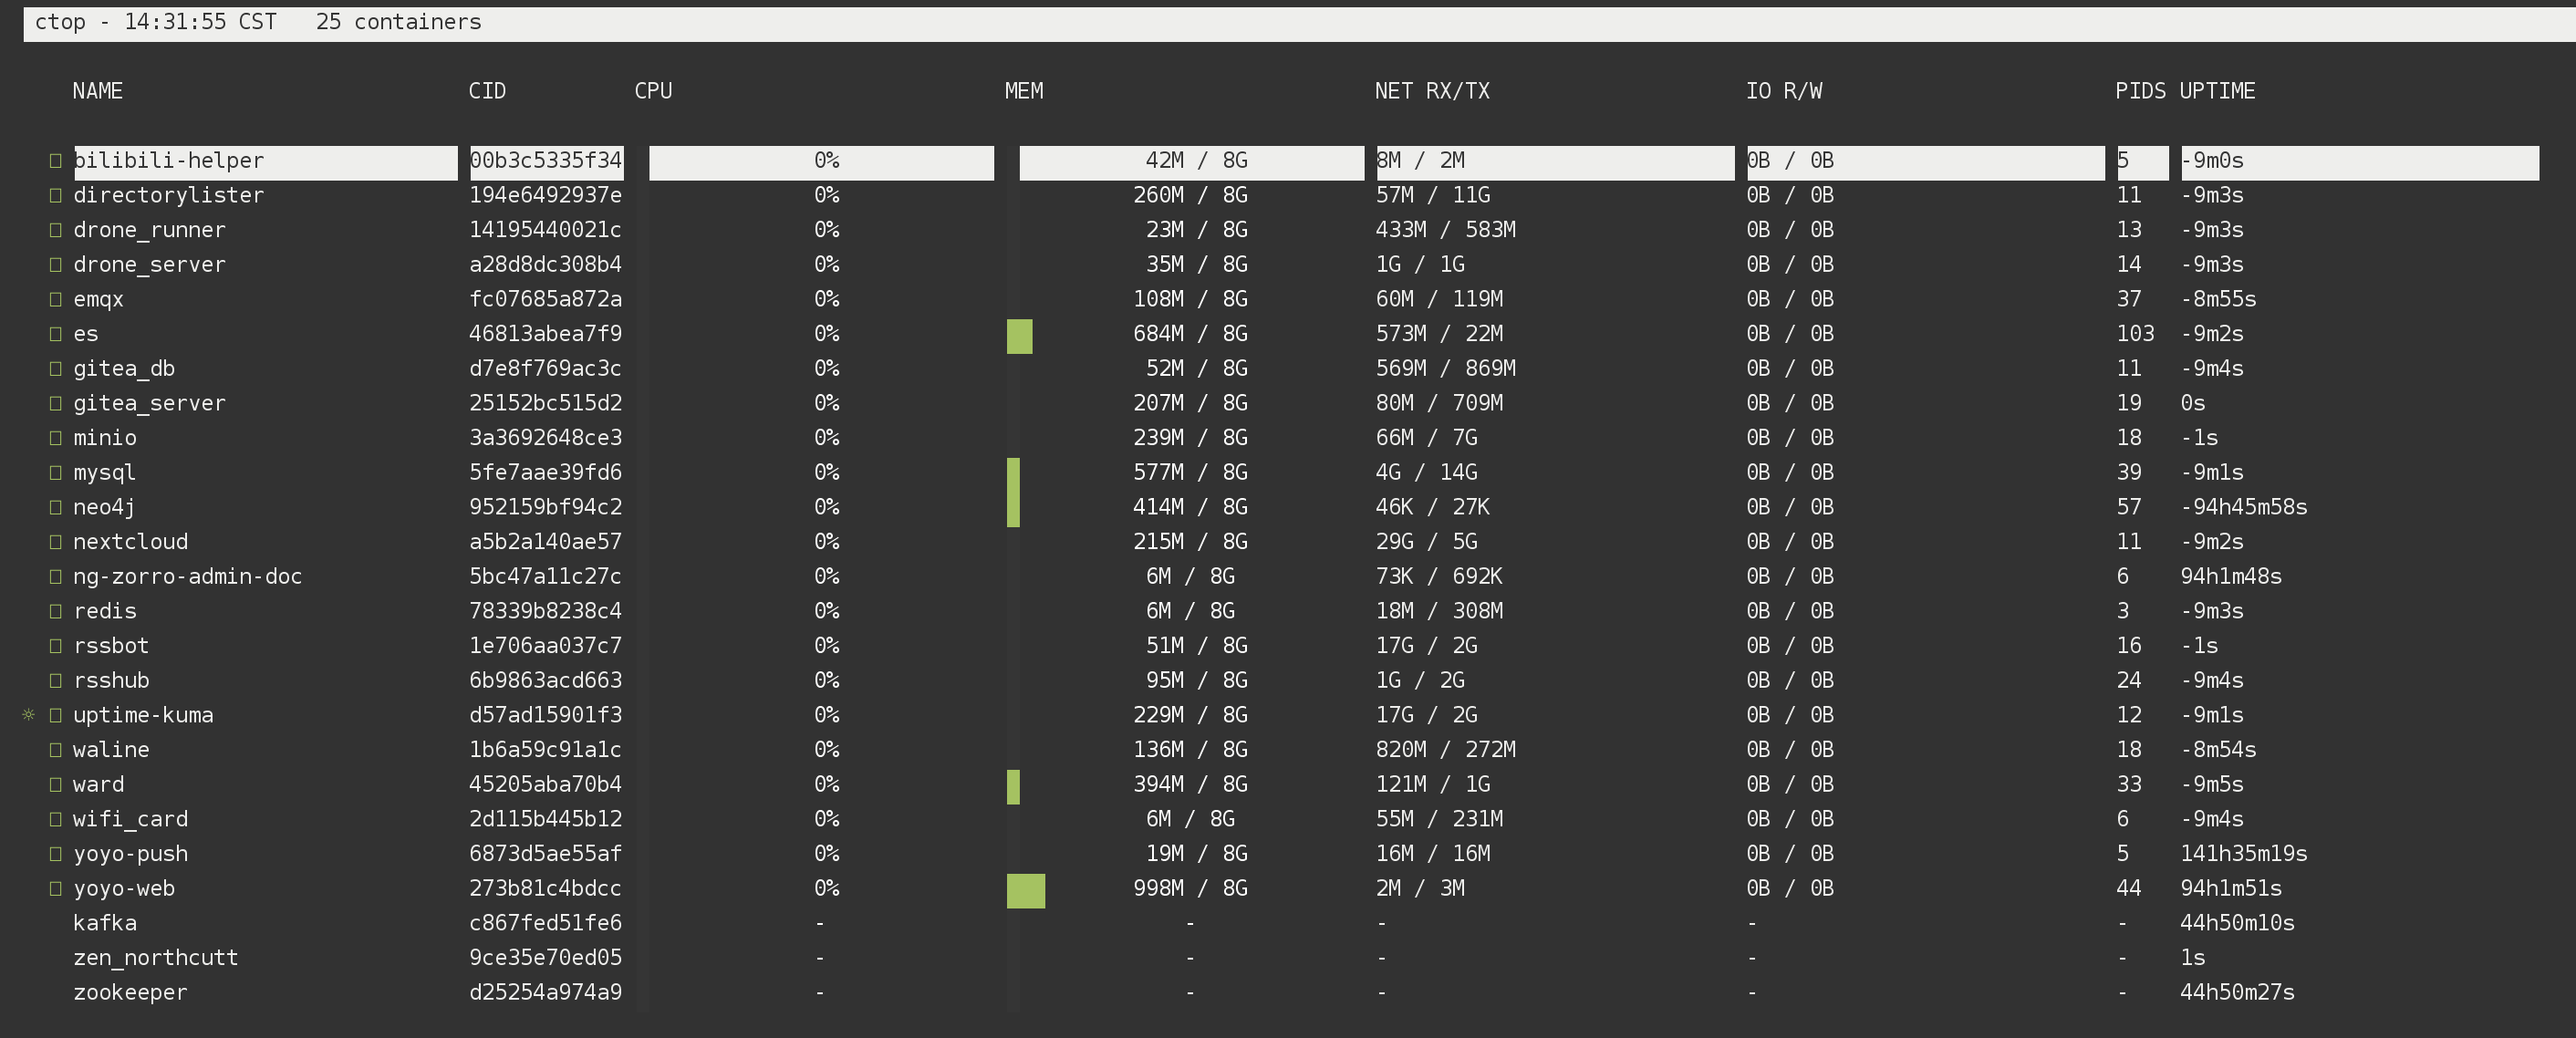Click container ID 46813abea7f9
2576x1038 pixels.
(x=546, y=334)
